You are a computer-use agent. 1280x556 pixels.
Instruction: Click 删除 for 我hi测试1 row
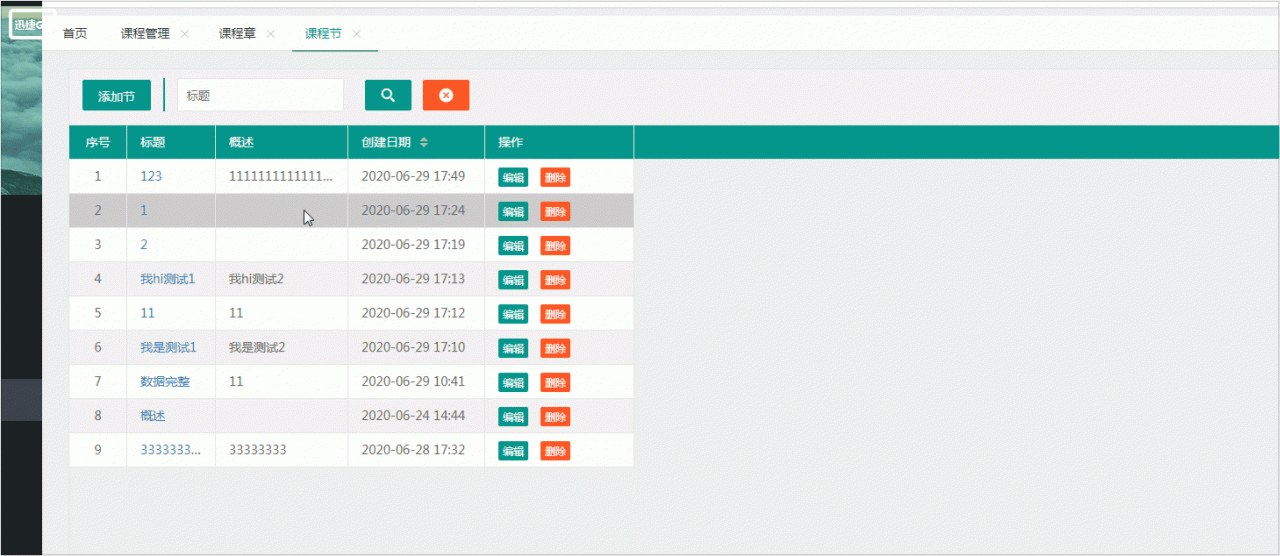coord(555,280)
